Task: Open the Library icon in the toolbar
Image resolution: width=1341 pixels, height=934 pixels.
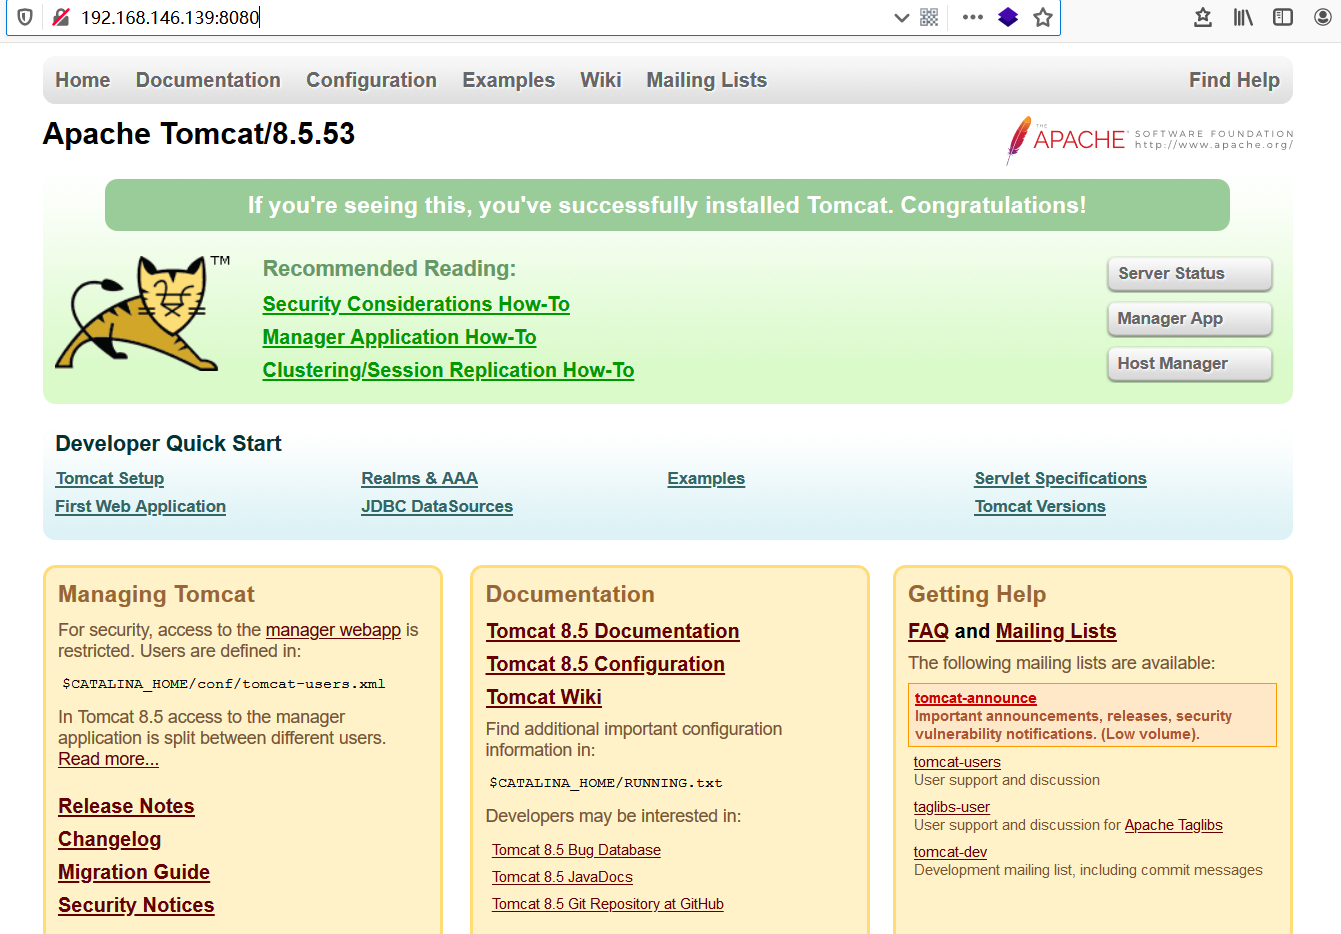Action: (x=1243, y=17)
